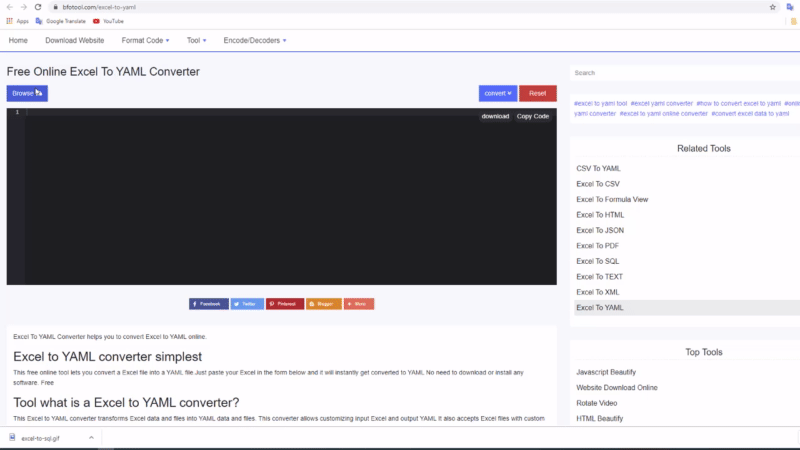Open the YouTube bookmark

pyautogui.click(x=108, y=21)
